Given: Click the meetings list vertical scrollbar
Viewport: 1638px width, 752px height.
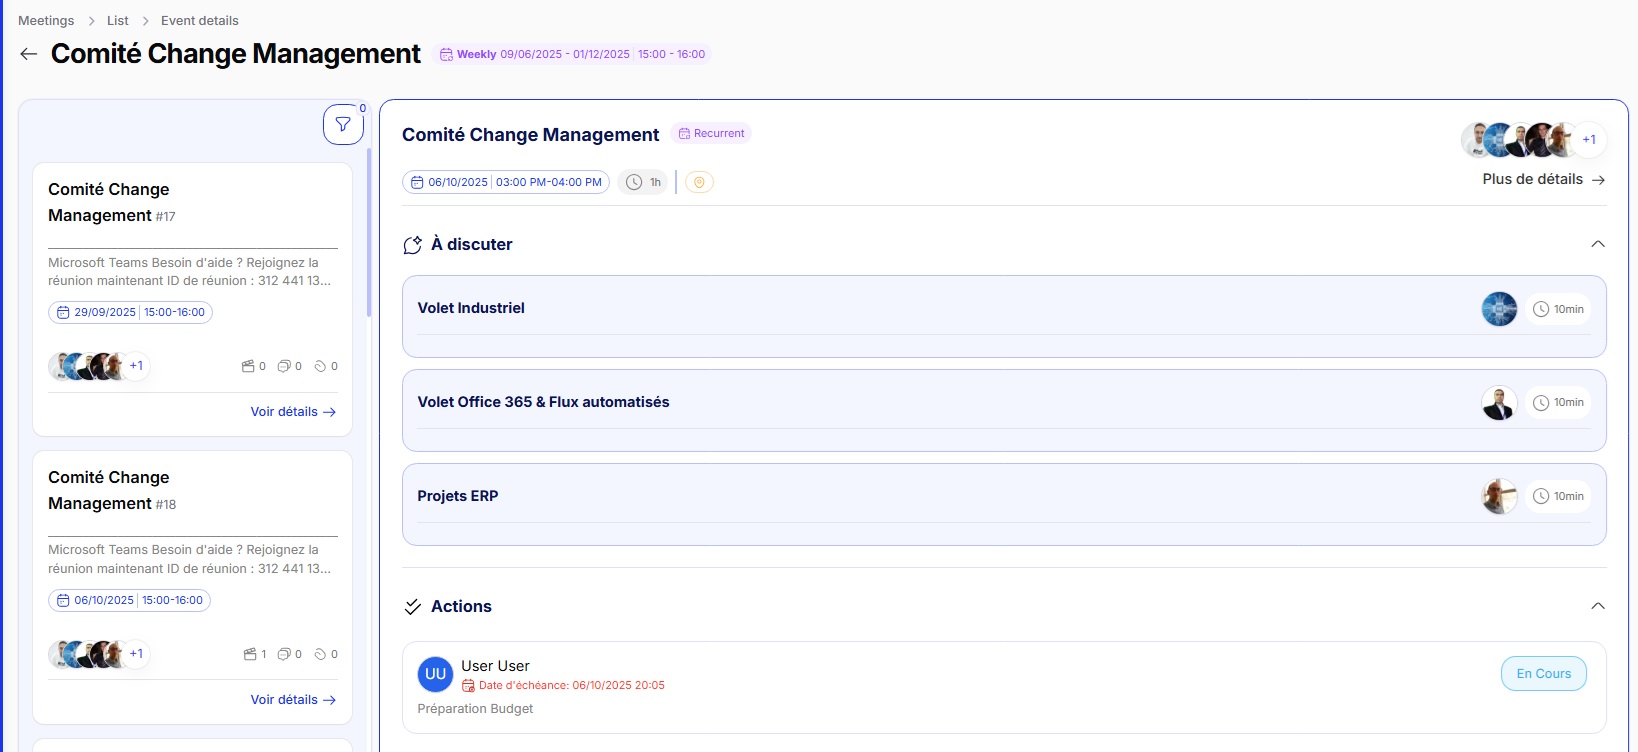Looking at the screenshot, I should click(369, 232).
